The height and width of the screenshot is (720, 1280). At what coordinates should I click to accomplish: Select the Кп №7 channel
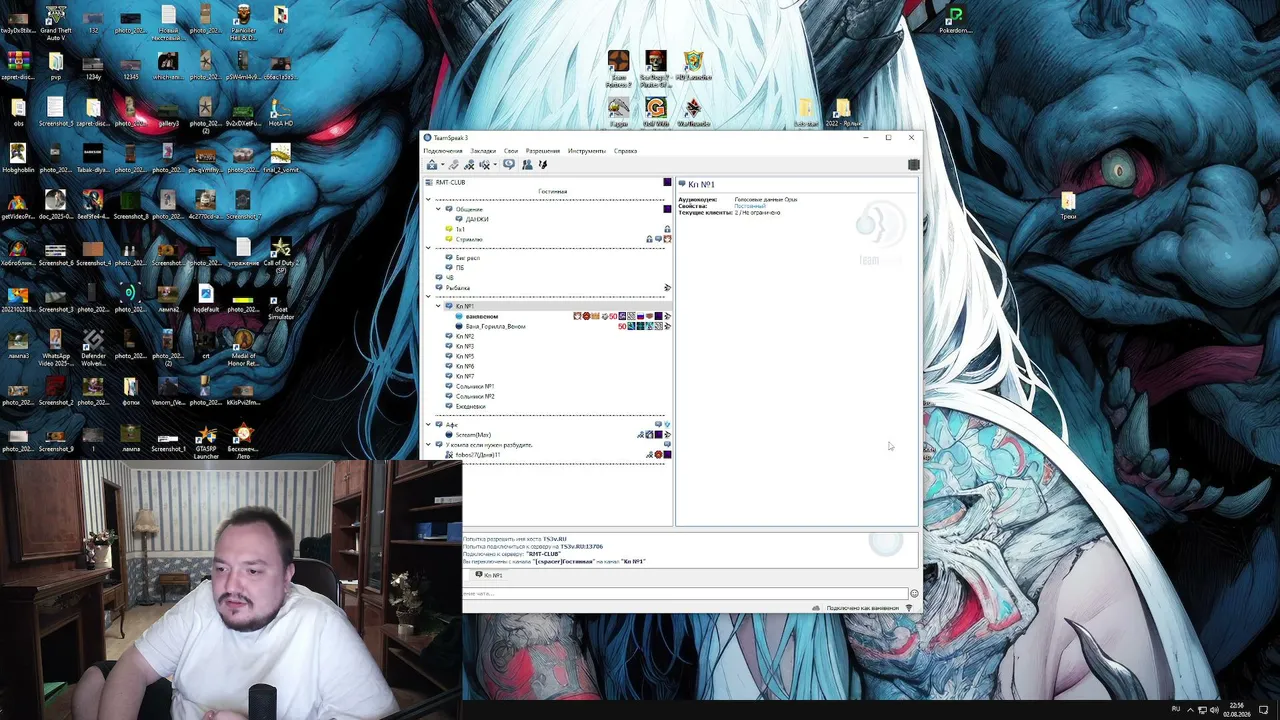coord(465,376)
